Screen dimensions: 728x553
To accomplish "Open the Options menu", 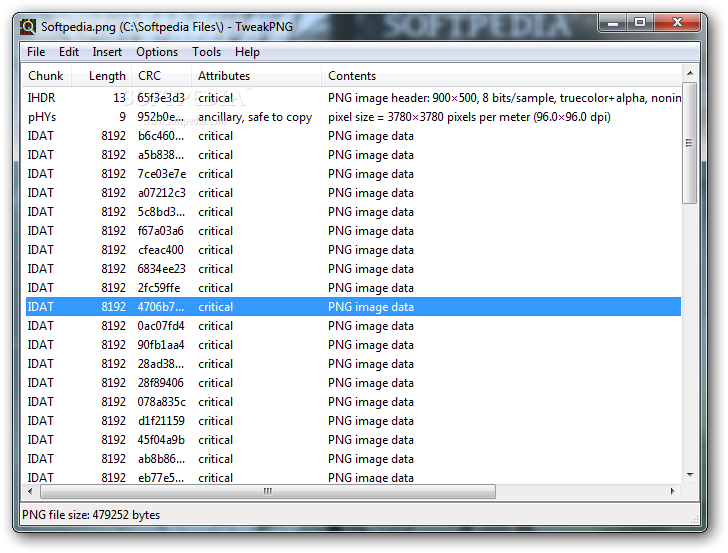I will tap(157, 52).
